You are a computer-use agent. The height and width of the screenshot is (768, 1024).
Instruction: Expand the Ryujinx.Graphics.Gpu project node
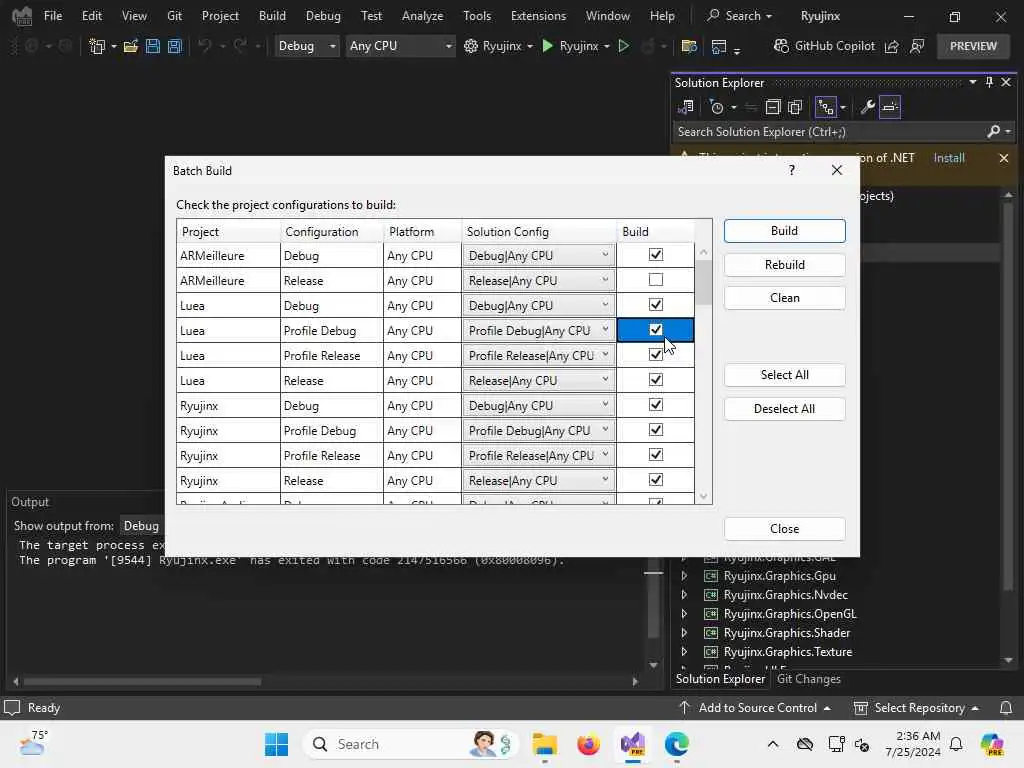point(684,576)
